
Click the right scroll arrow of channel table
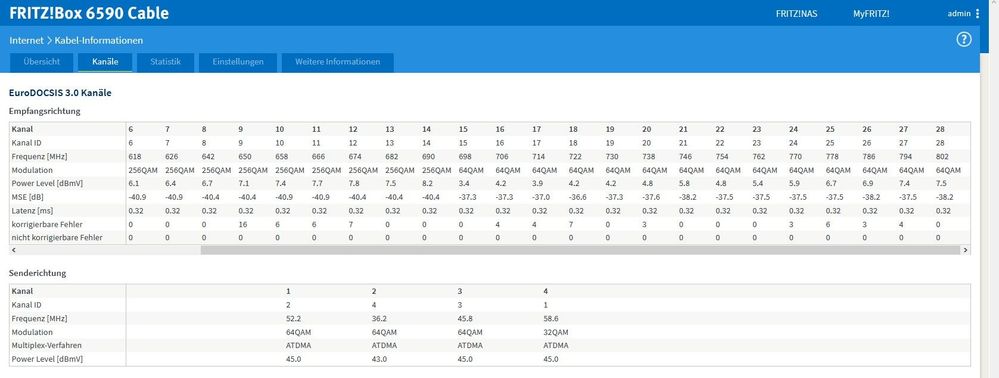[965, 250]
